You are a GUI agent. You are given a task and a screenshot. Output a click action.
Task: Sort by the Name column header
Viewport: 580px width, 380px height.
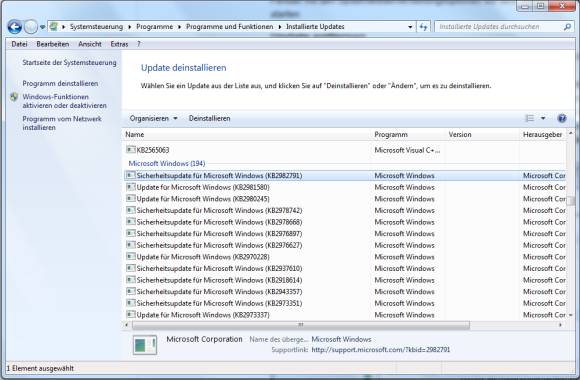point(247,135)
